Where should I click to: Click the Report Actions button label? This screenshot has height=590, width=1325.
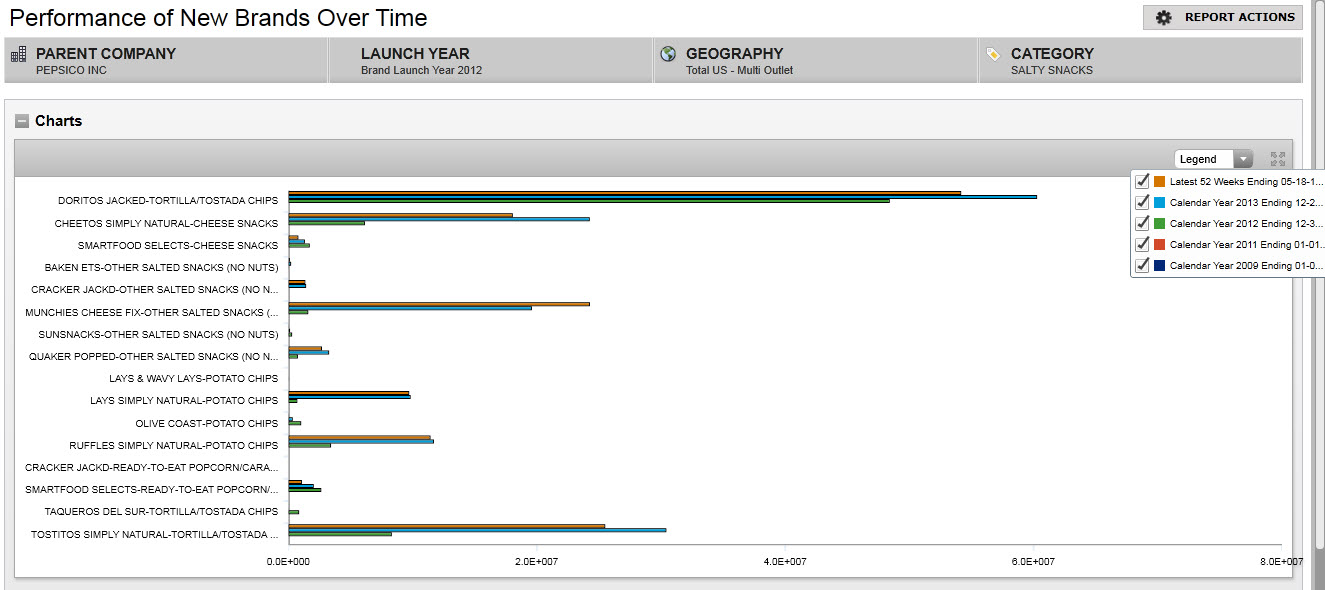1239,17
